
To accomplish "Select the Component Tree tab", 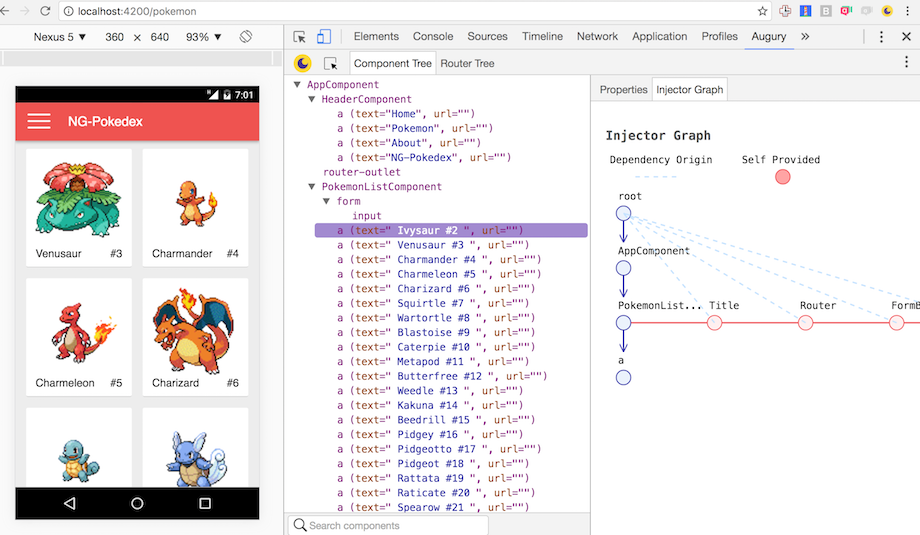I will (393, 63).
